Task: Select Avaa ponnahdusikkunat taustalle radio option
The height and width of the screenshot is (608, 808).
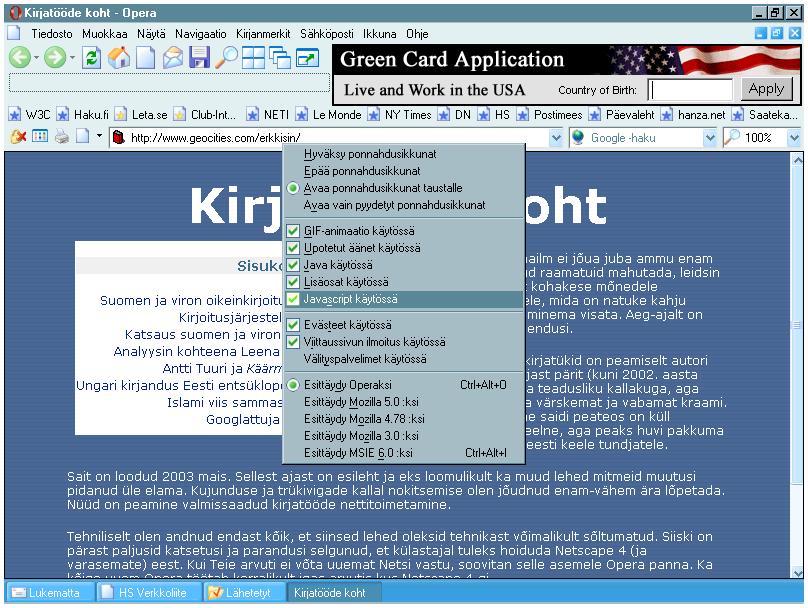Action: click(x=293, y=188)
